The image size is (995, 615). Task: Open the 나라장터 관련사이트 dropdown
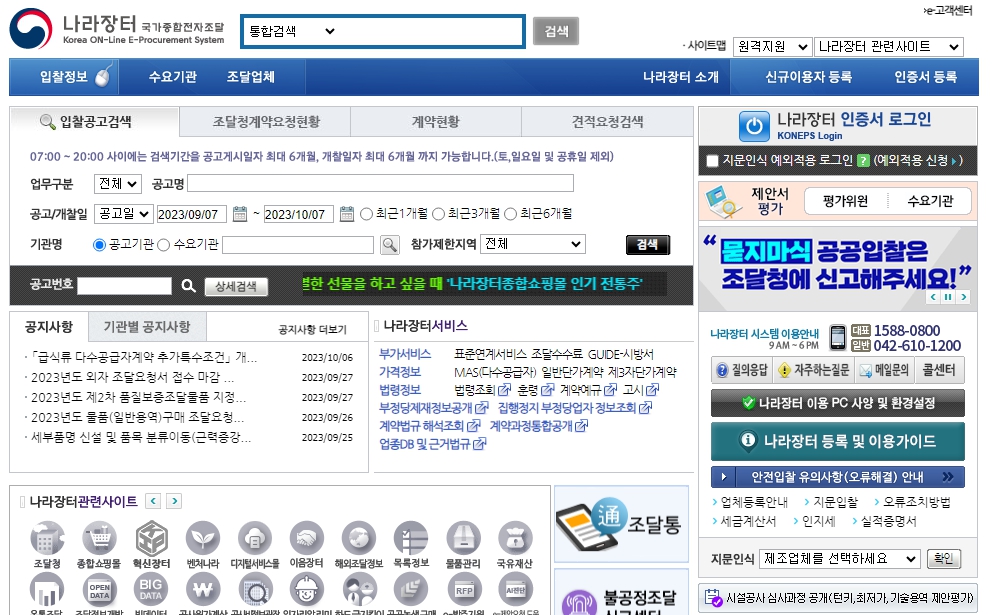888,47
